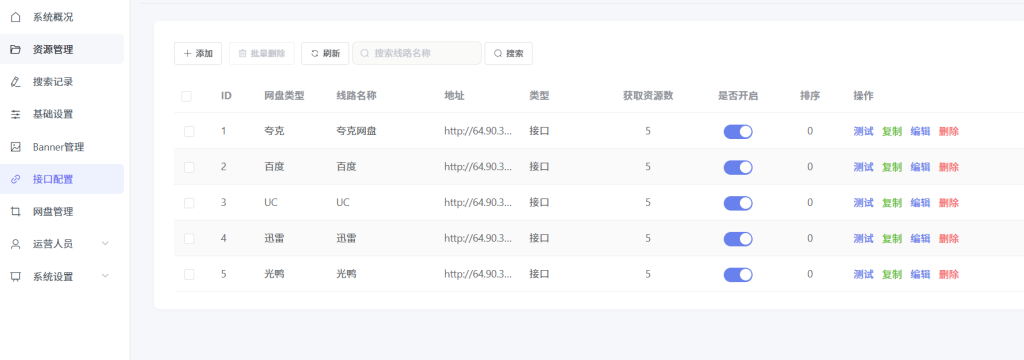The image size is (1024, 360).
Task: Click the folder icon beside 资源管理
Action: click(x=16, y=49)
